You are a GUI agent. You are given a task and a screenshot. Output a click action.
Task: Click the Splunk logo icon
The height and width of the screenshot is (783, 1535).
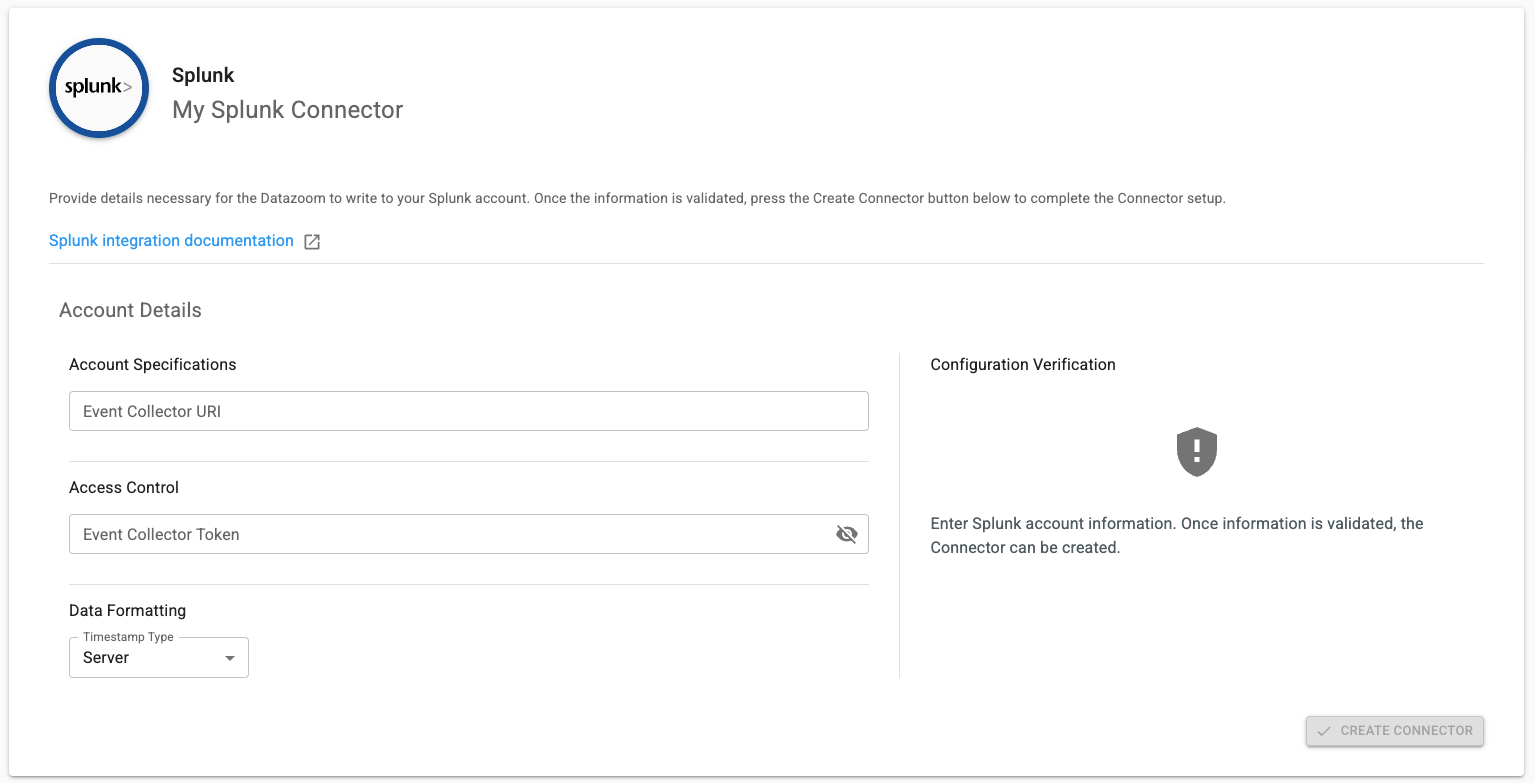pos(98,88)
